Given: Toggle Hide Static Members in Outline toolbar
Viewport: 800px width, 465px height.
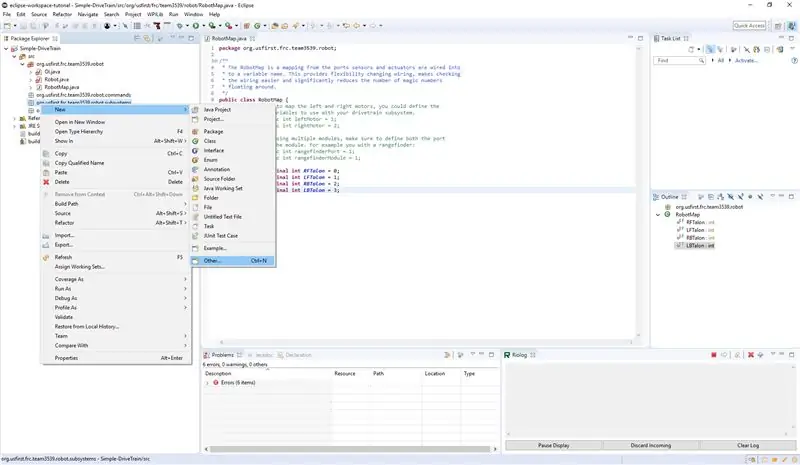Looking at the screenshot, I should (x=741, y=197).
